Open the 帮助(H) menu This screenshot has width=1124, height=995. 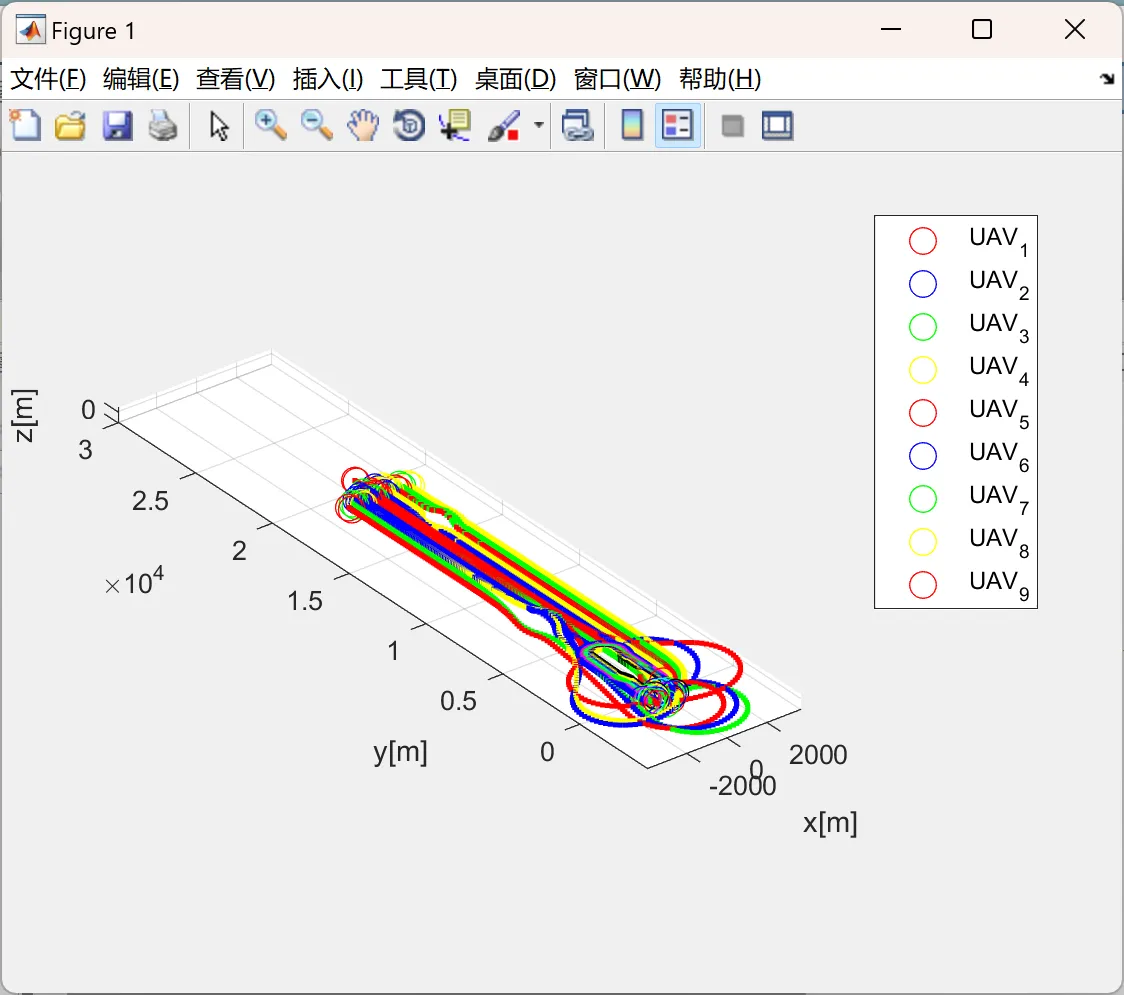[720, 79]
